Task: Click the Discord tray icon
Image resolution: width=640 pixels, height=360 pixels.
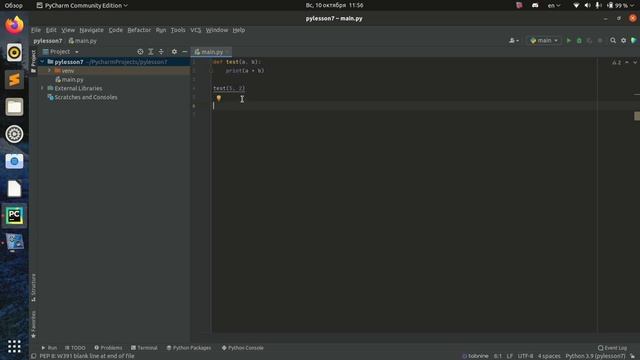Action: tap(535, 5)
